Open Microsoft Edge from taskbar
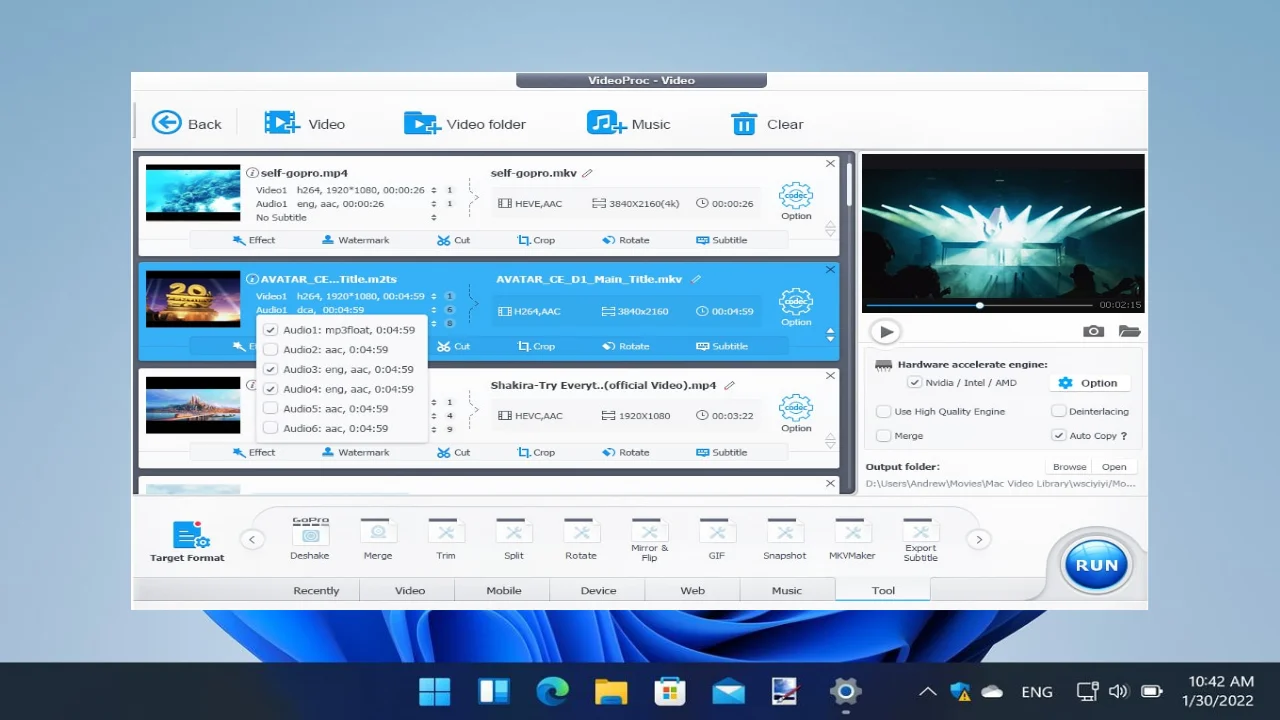The image size is (1280, 720). pyautogui.click(x=552, y=691)
